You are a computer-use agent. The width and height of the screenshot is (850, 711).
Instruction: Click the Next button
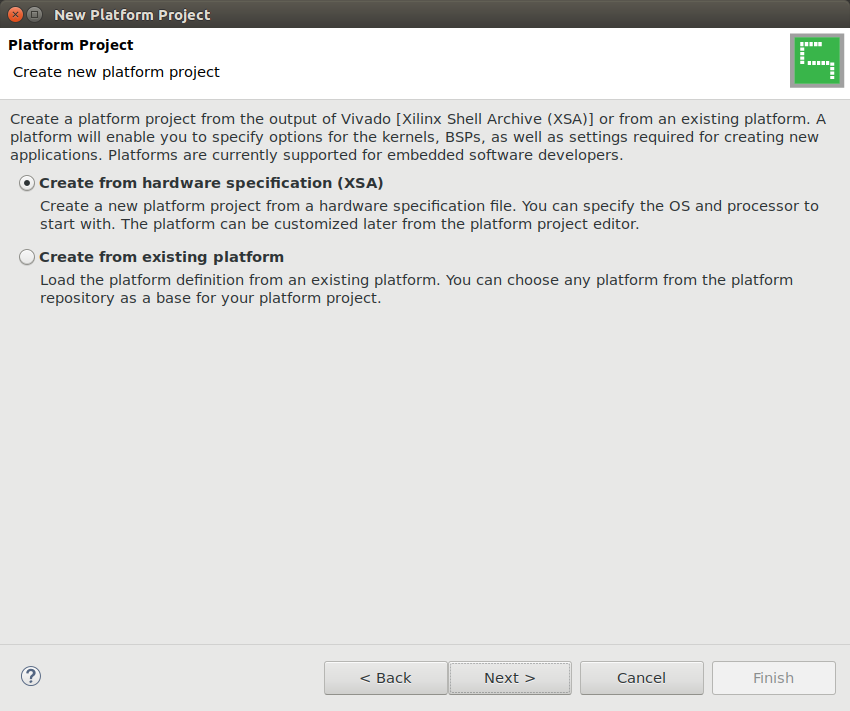[509, 677]
